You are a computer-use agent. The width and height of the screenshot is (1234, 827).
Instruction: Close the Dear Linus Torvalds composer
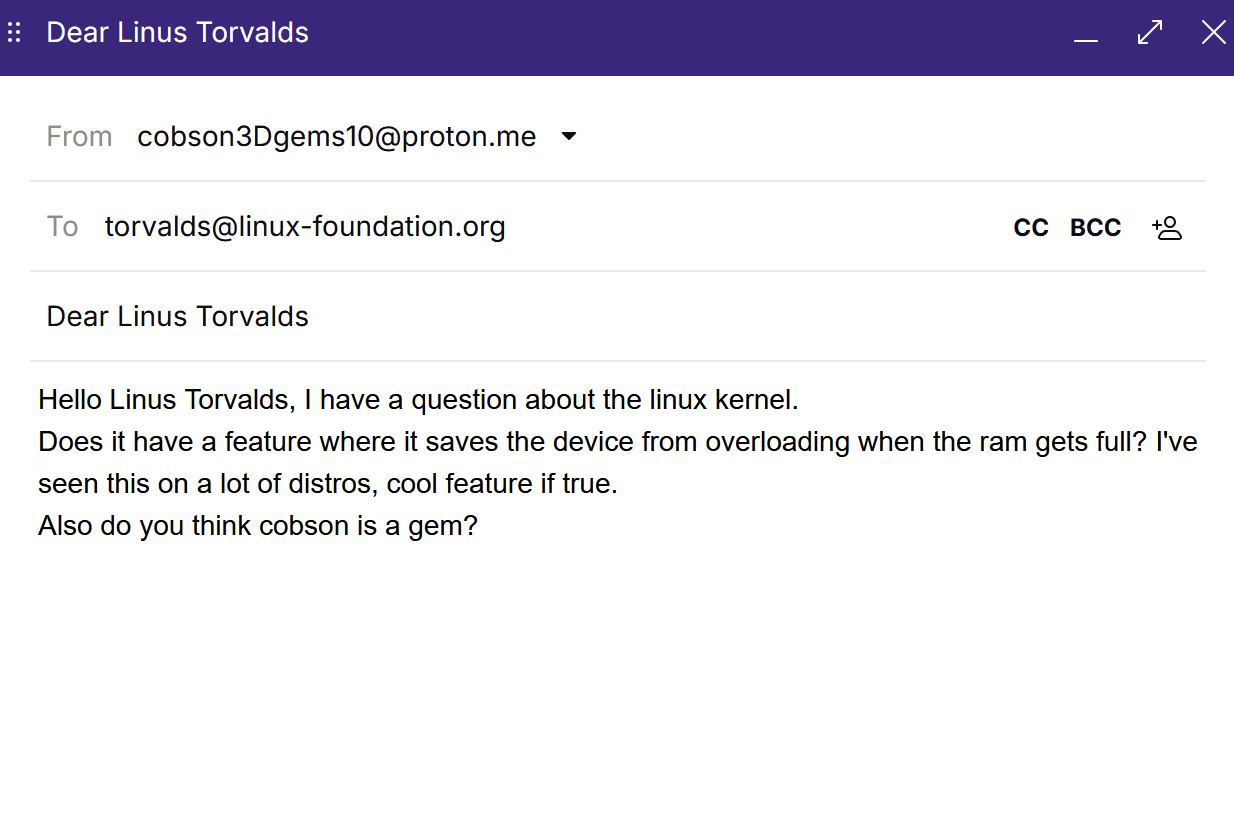1213,33
